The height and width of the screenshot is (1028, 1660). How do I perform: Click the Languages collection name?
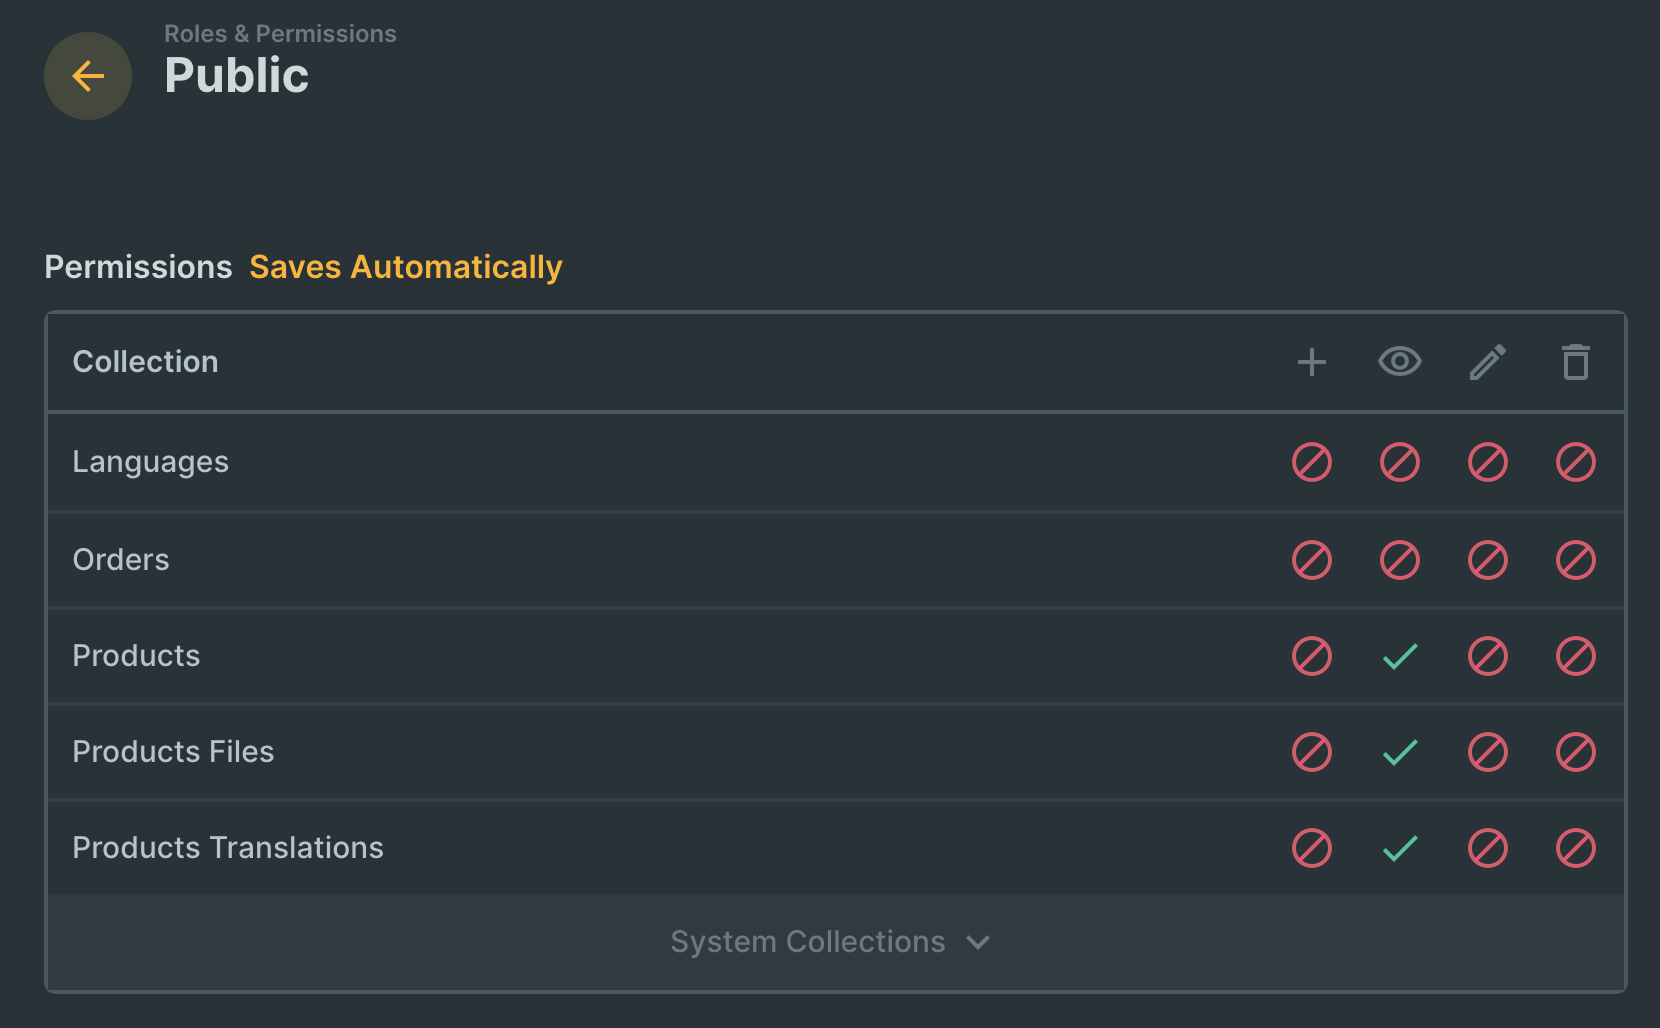tap(151, 462)
